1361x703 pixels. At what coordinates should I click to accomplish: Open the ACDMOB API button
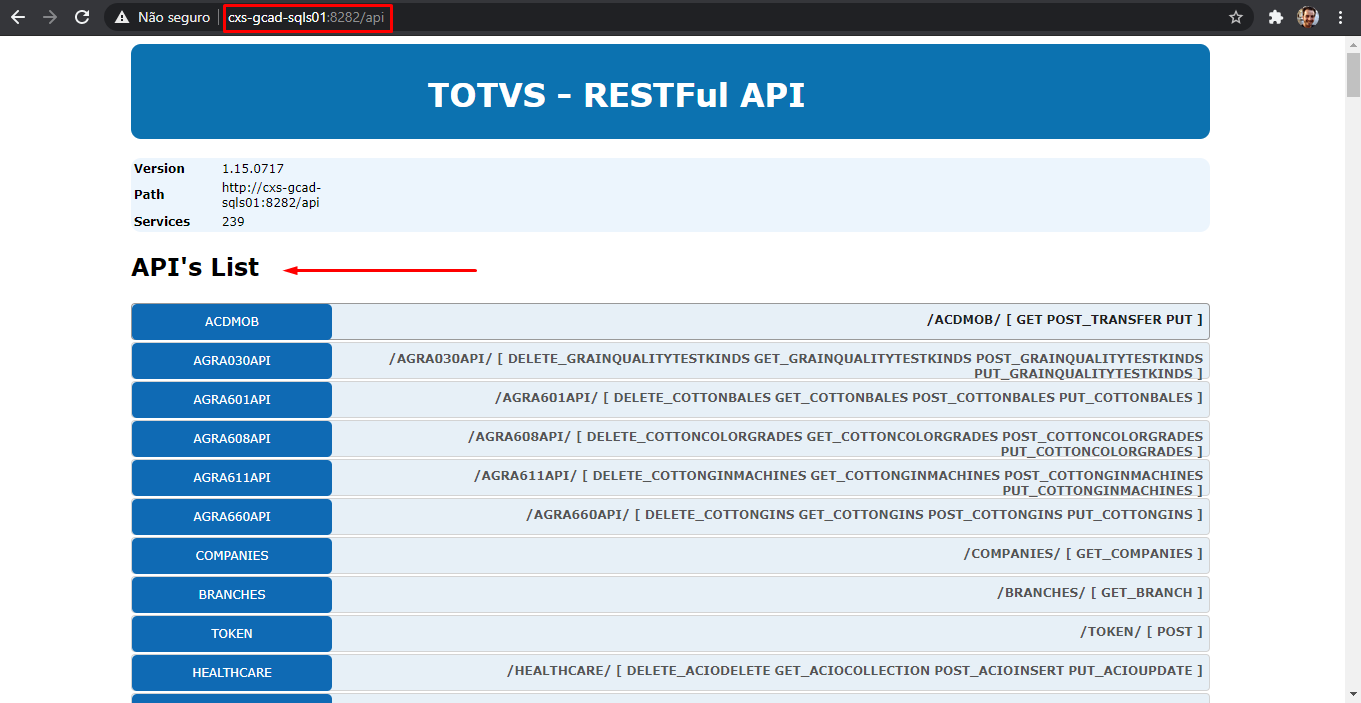click(x=232, y=322)
